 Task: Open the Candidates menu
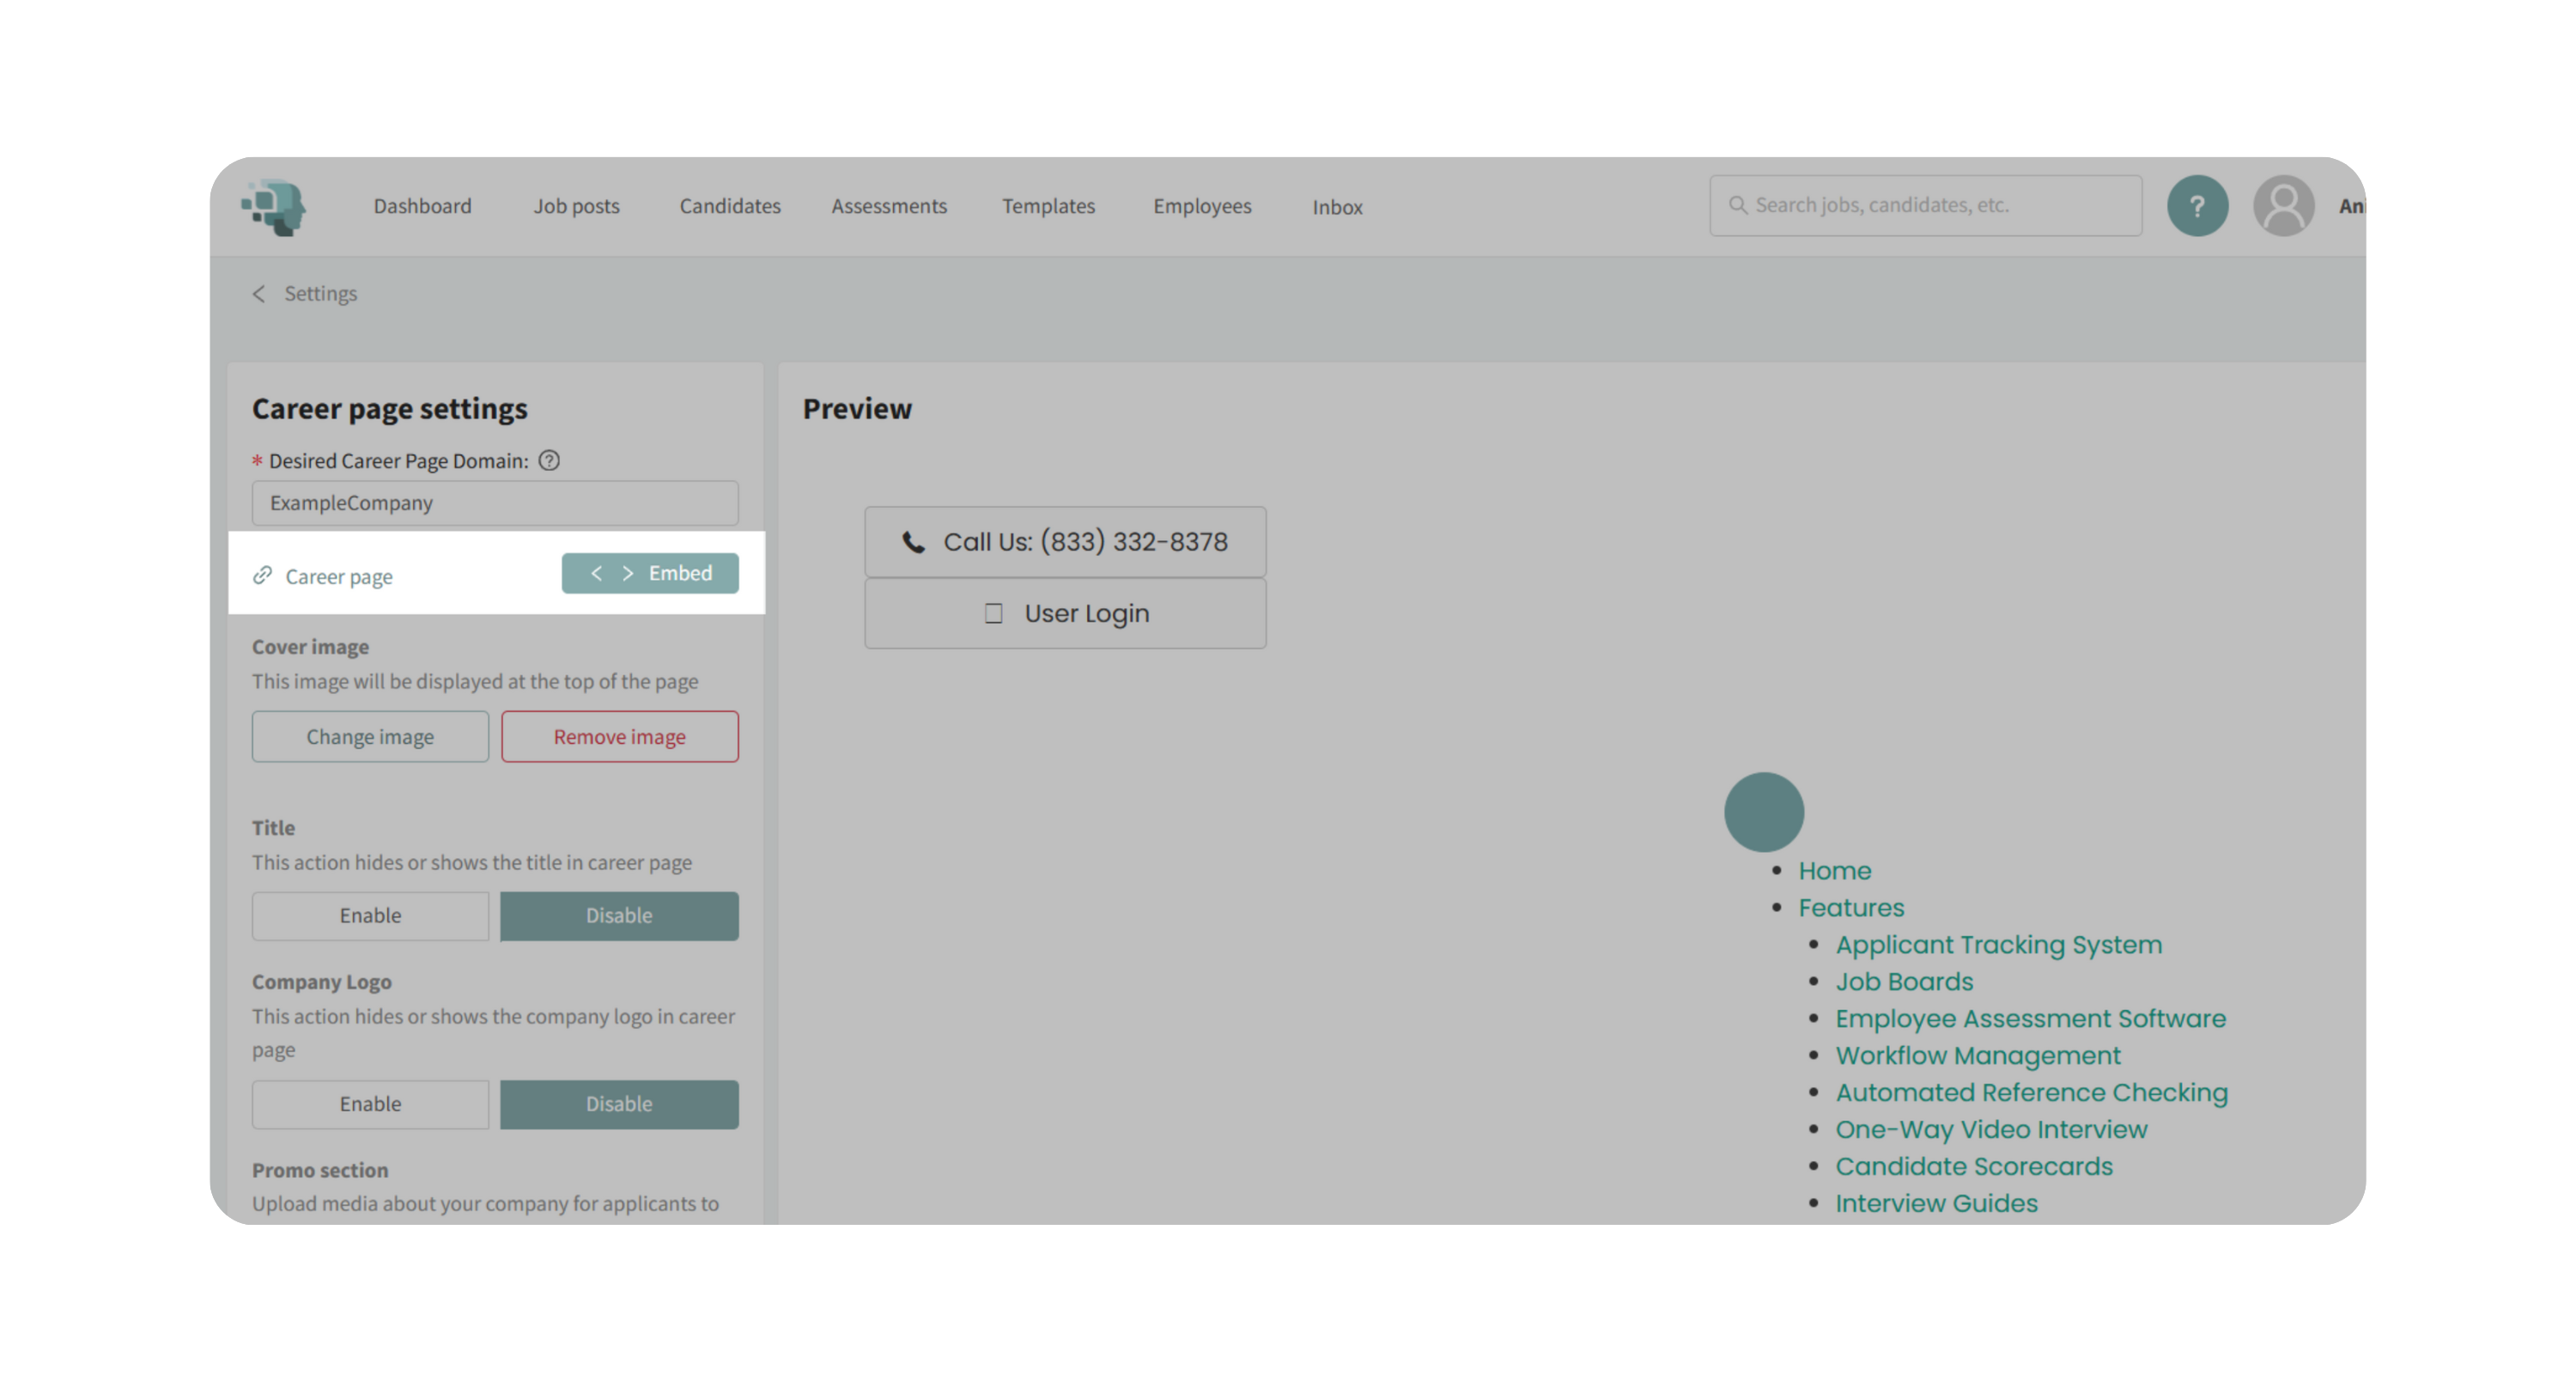point(730,206)
